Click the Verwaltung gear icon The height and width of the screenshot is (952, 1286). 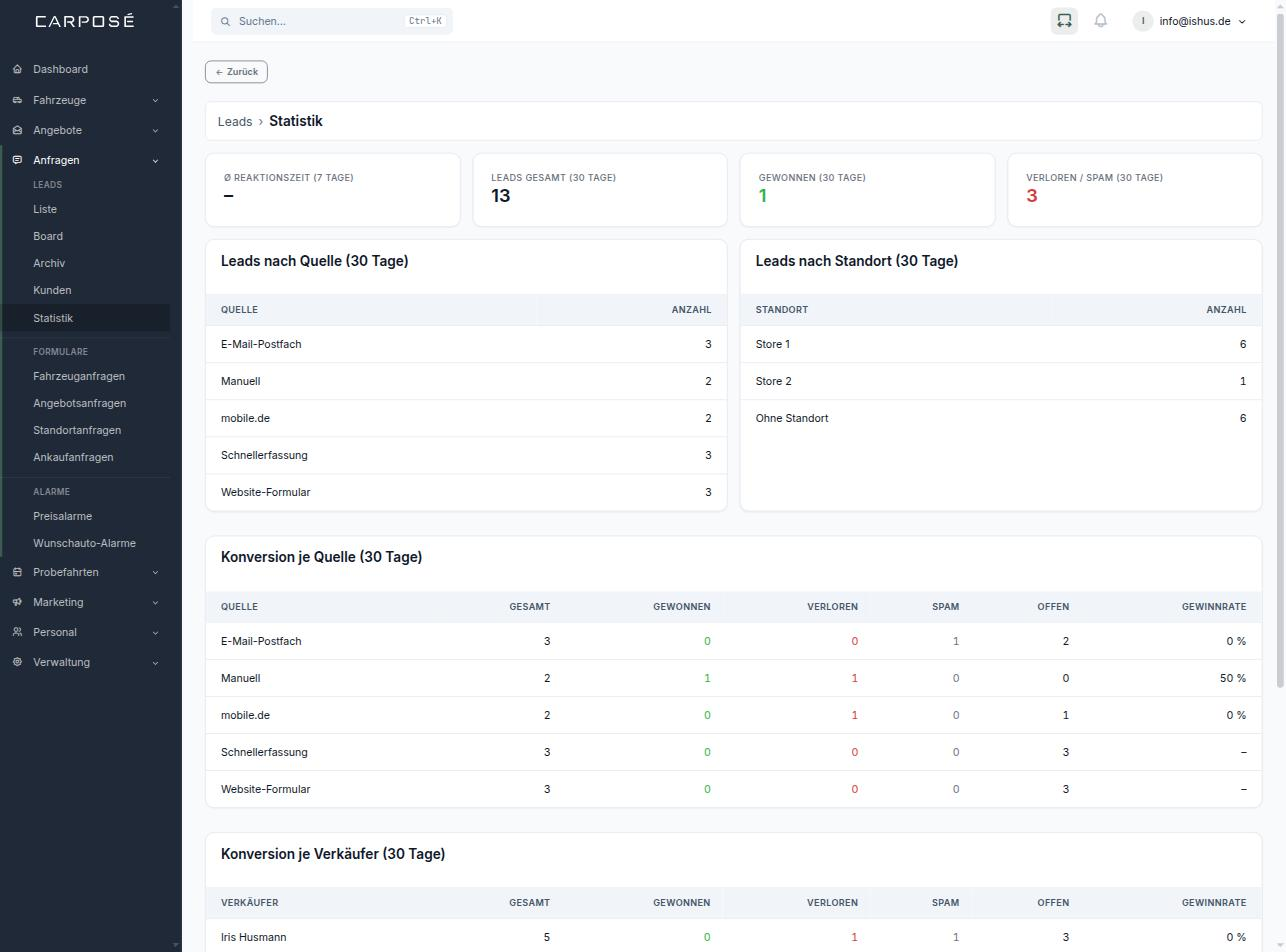(x=17, y=662)
